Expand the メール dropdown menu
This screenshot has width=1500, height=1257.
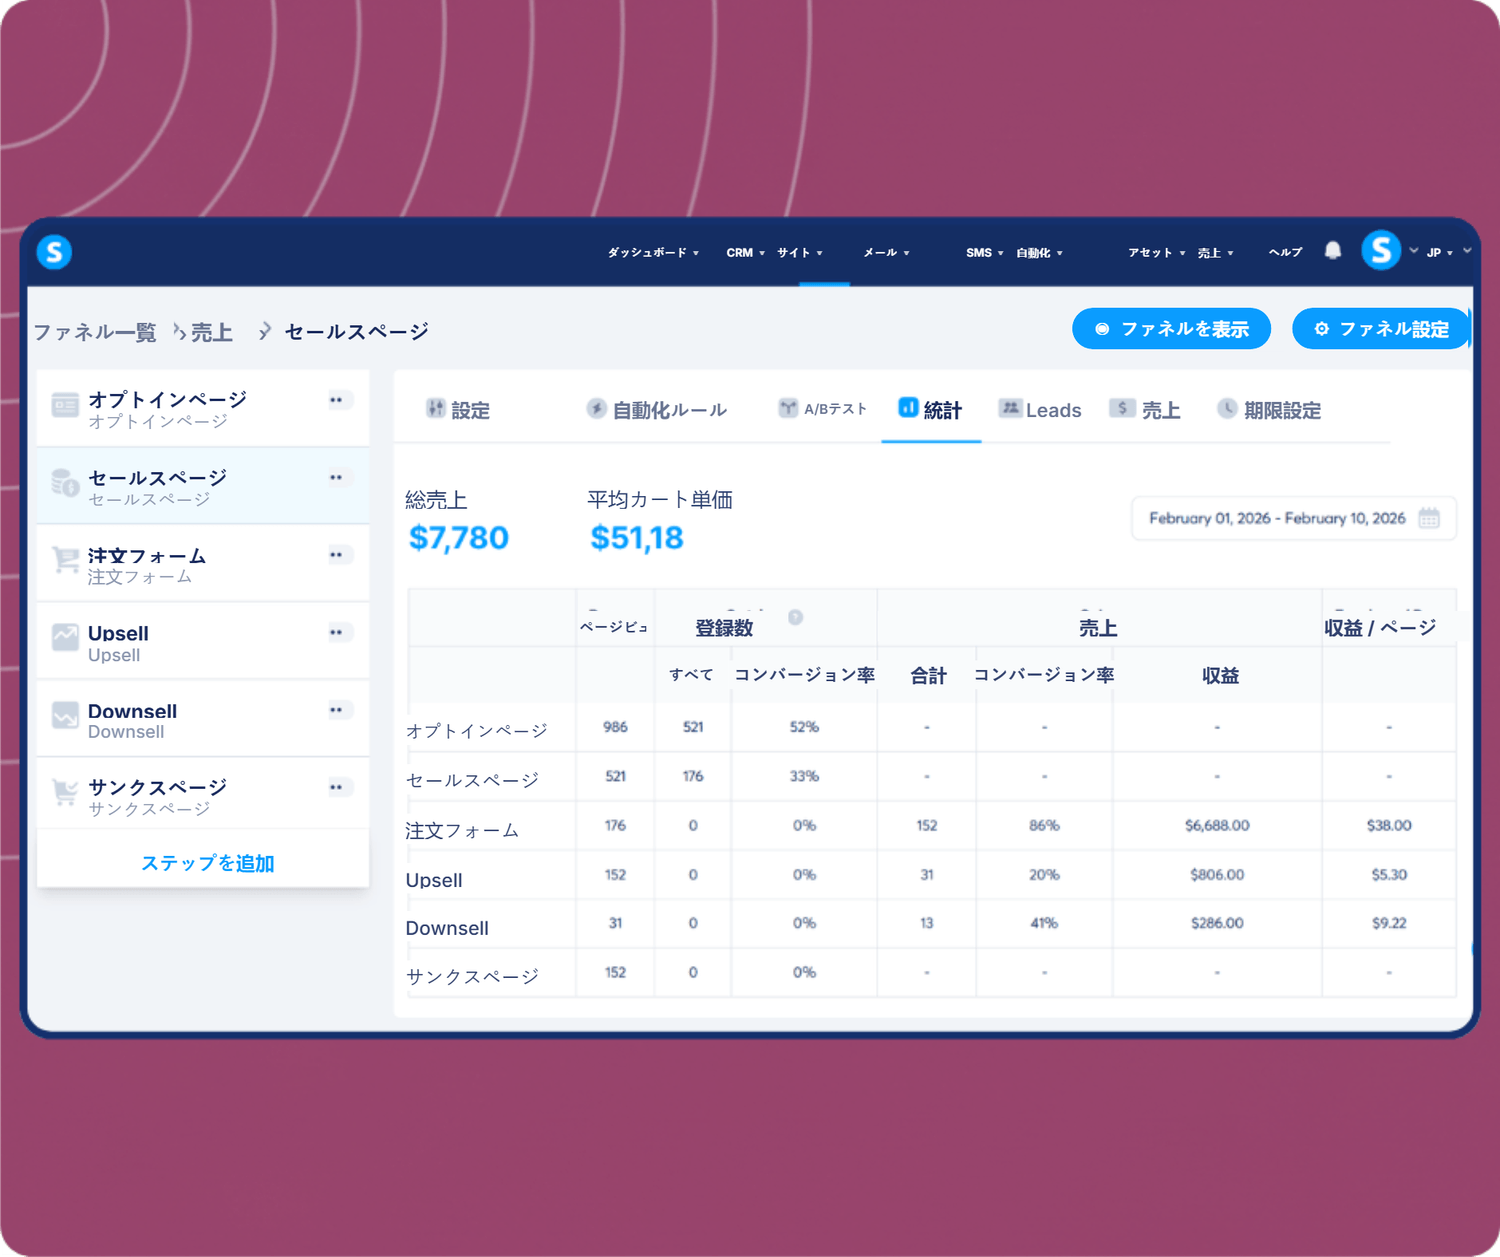886,253
